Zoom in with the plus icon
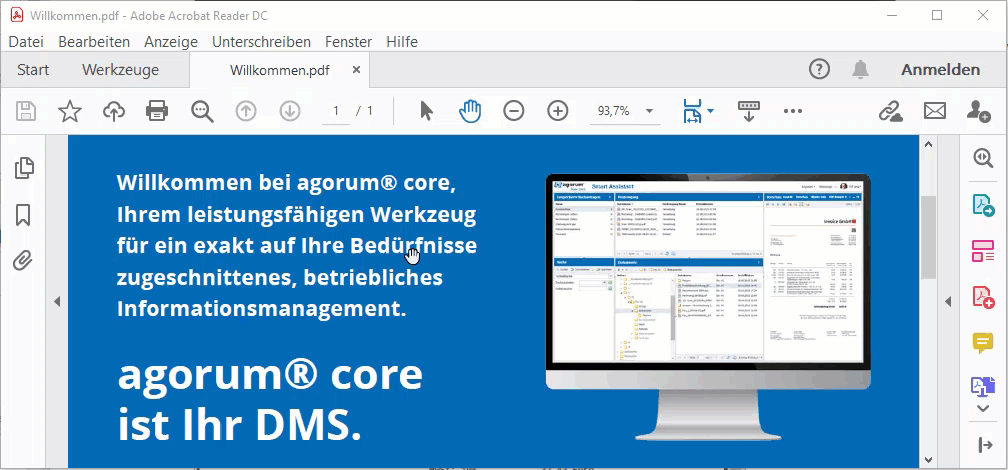Image resolution: width=1008 pixels, height=470 pixels. click(558, 111)
